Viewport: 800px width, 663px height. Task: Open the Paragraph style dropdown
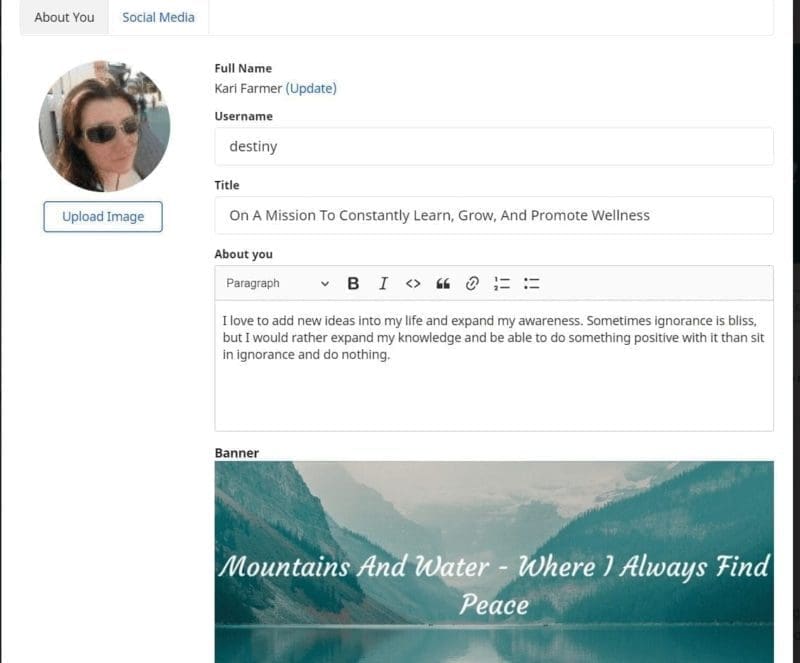[x=277, y=283]
